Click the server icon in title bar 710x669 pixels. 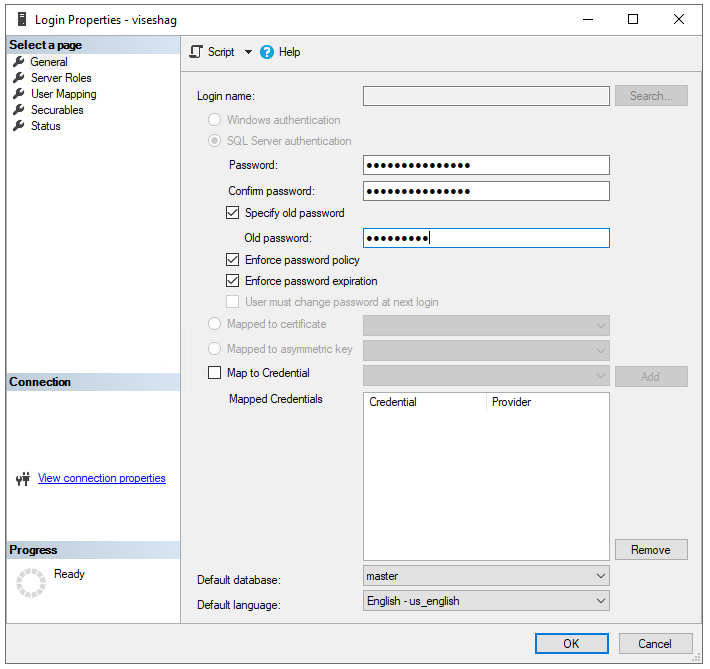pos(22,19)
